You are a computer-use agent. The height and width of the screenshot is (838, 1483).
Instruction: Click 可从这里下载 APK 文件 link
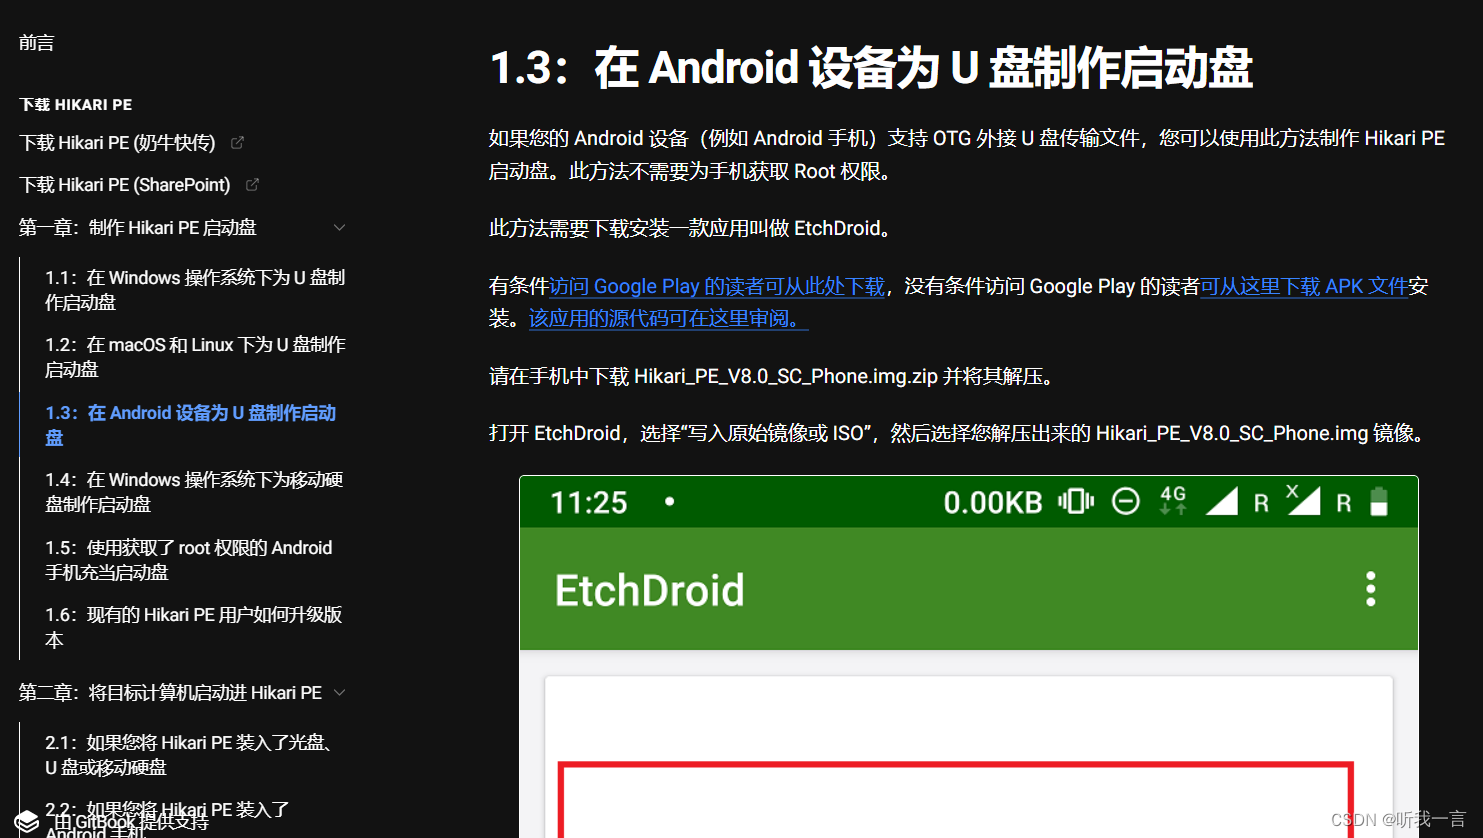point(1304,287)
